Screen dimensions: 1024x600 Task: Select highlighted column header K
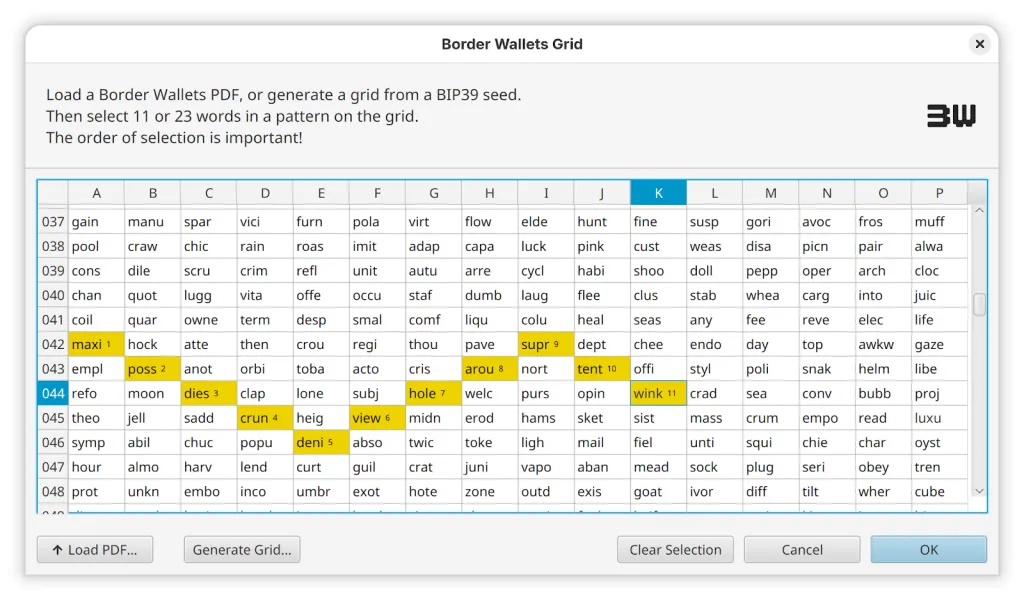click(658, 193)
